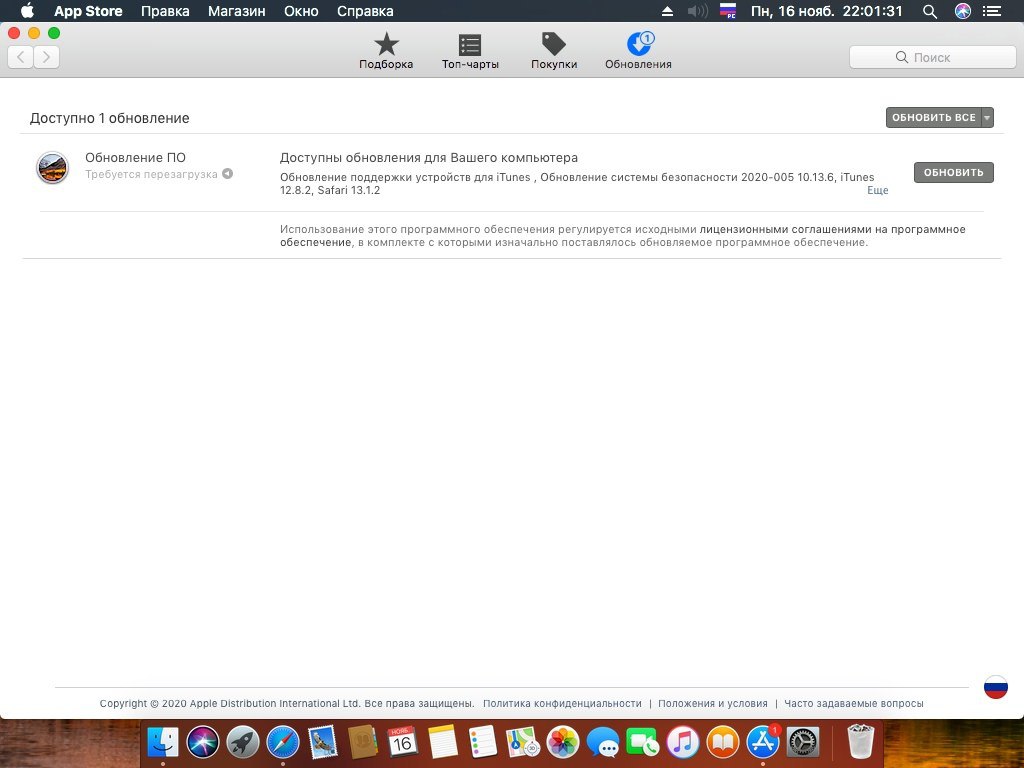The height and width of the screenshot is (768, 1024).
Task: Click the macOS High Sierra update icon
Action: [x=52, y=167]
